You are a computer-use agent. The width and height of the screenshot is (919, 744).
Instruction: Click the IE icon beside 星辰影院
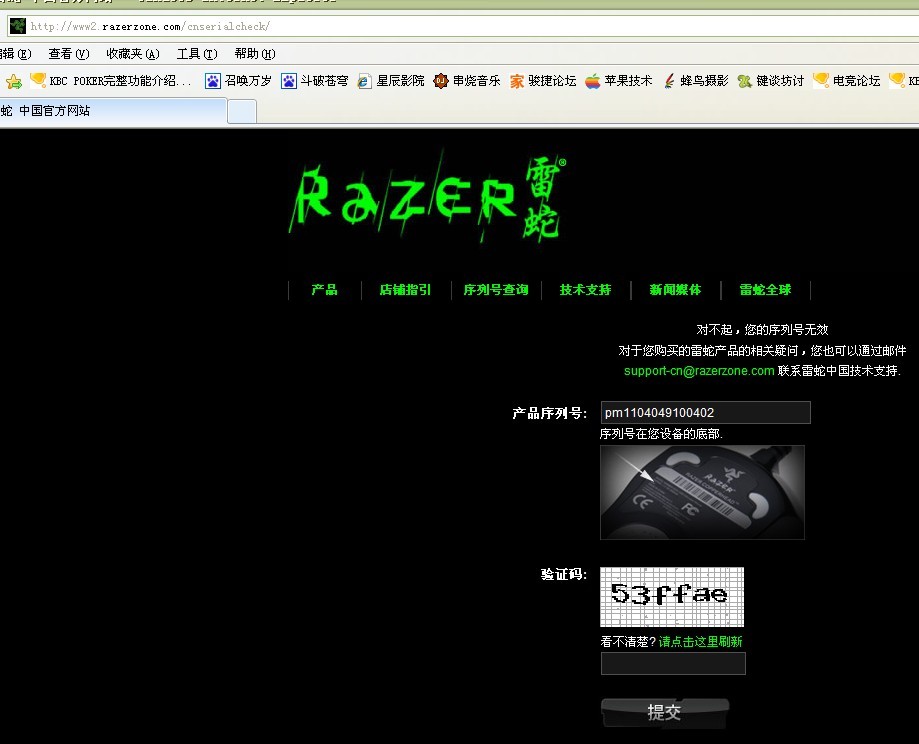364,81
